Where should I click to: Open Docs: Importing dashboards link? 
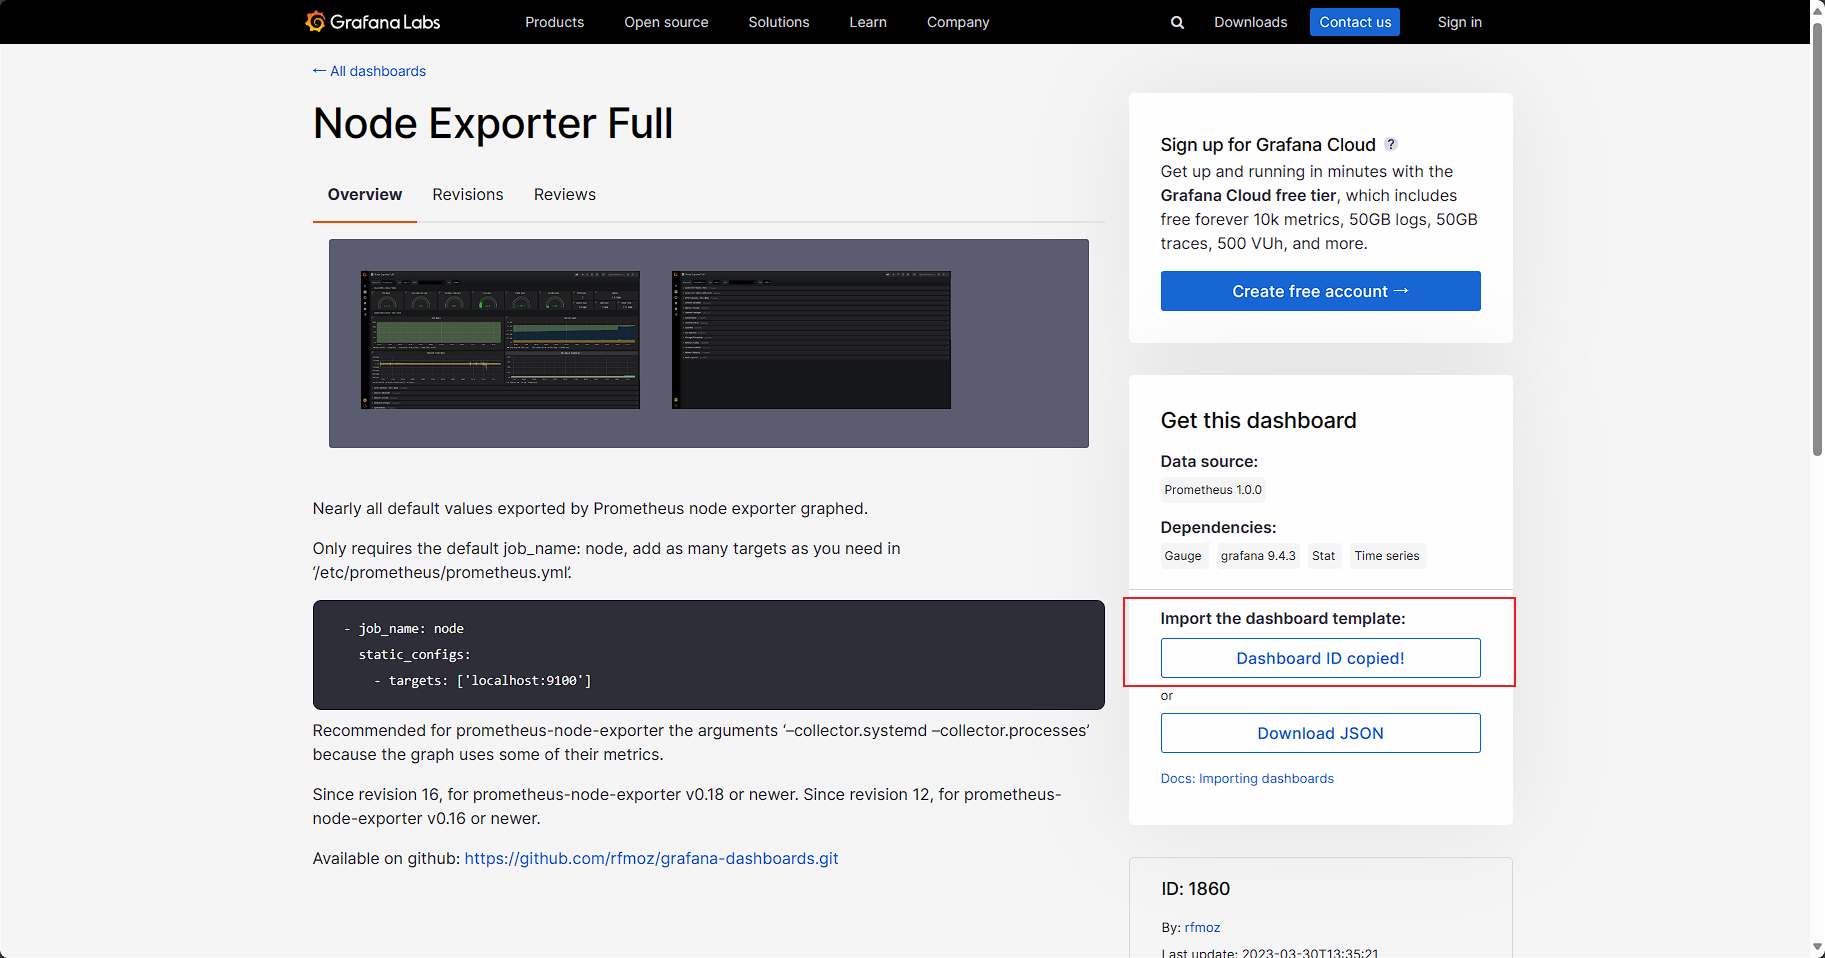tap(1247, 779)
